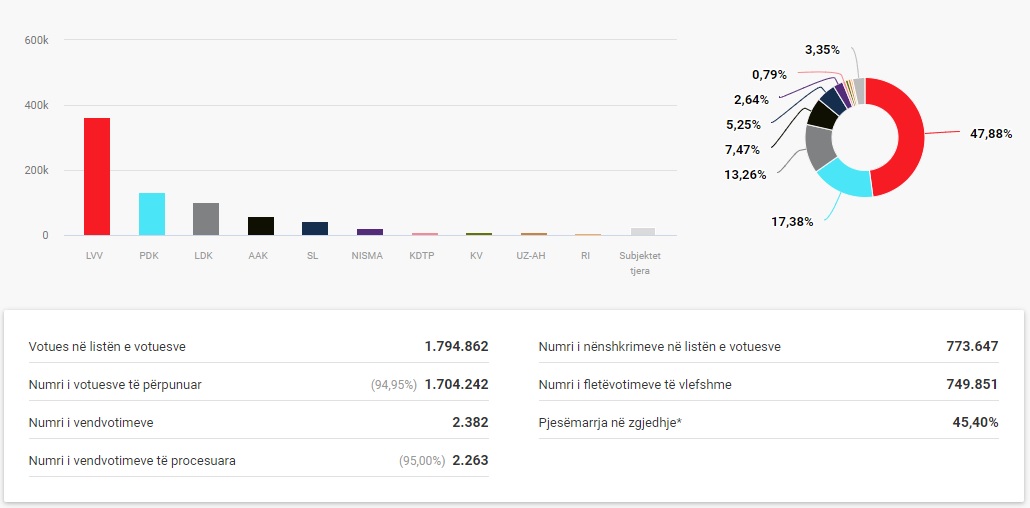Screen dimensions: 1030x508
Task: Select the black donut chart segment
Action: pos(823,115)
